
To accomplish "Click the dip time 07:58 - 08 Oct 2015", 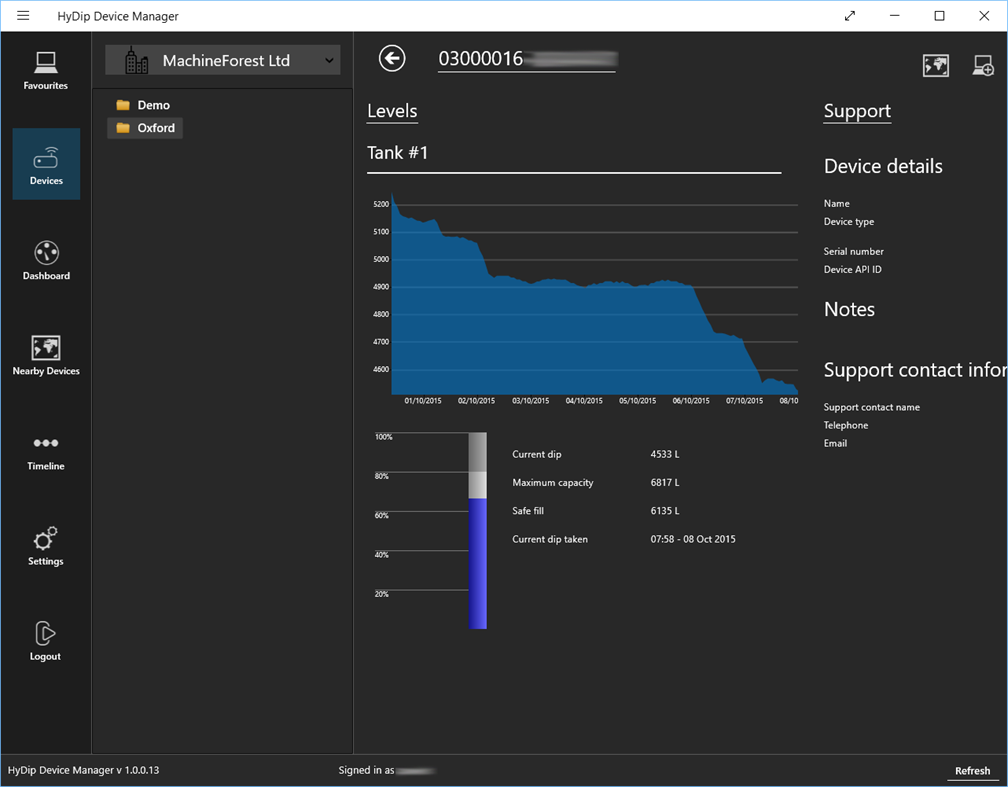I will (x=693, y=539).
